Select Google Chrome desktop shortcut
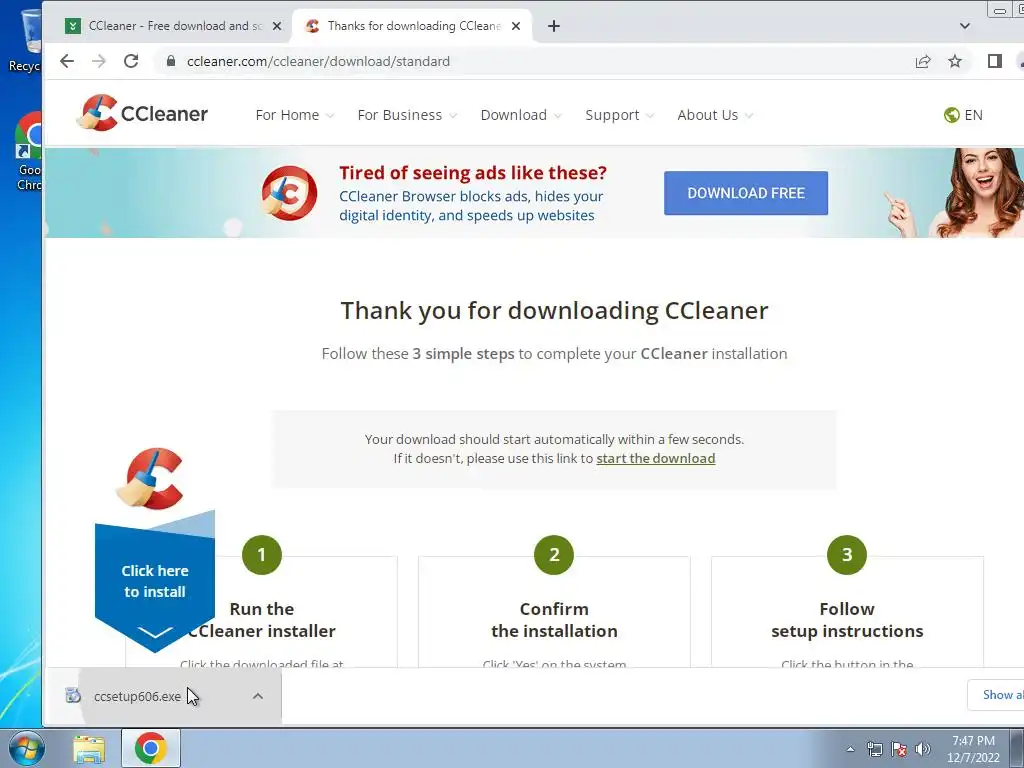Viewport: 1024px width, 768px height. 27,152
